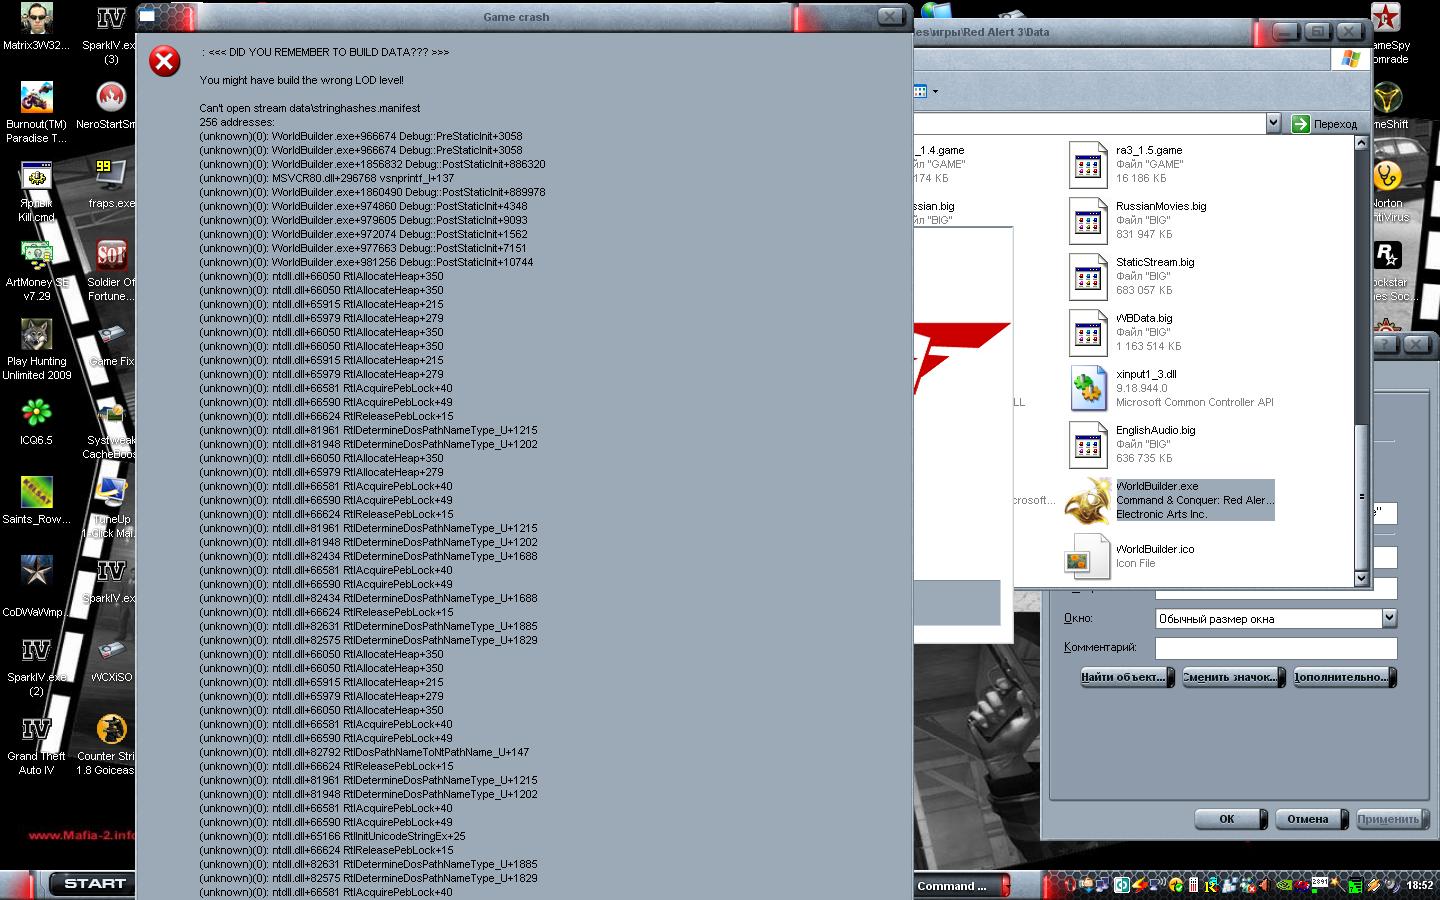The image size is (1440, 900).
Task: Open the ICQ6.5 desktop shortcut
Action: [36, 420]
